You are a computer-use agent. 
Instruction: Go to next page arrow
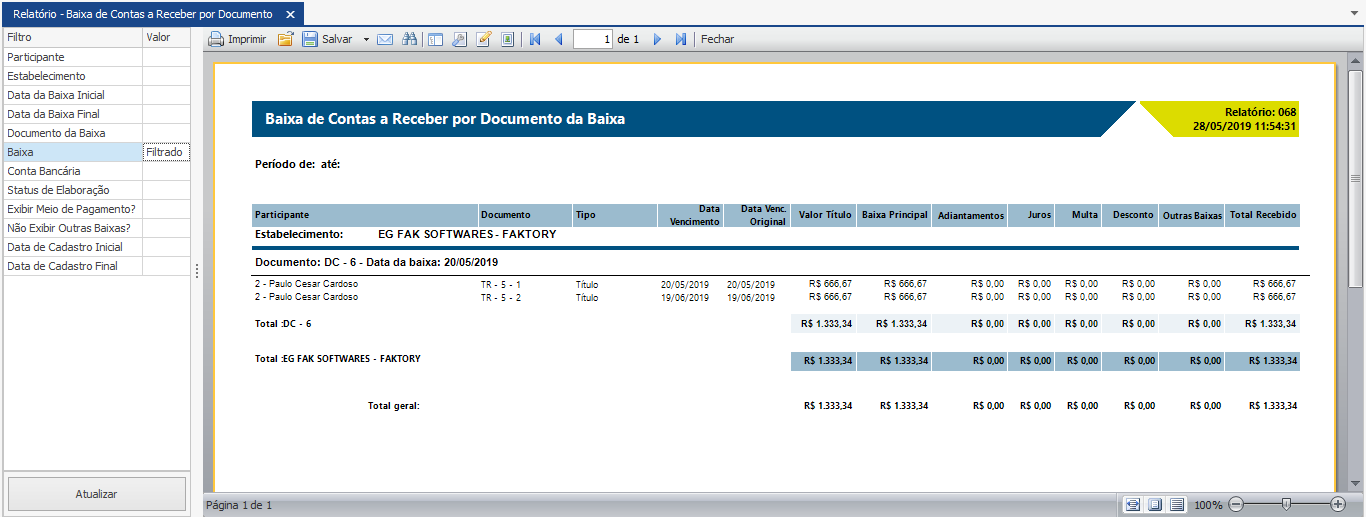657,40
